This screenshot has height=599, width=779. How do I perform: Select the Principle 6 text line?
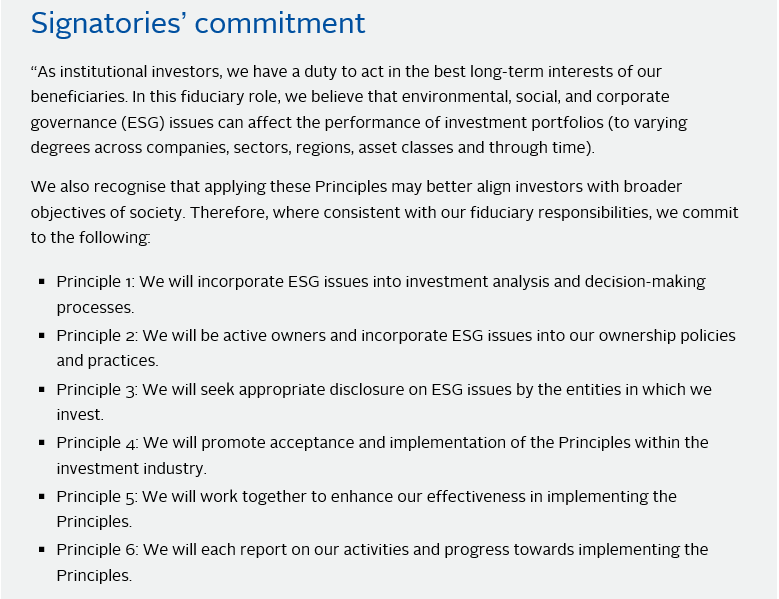(381, 549)
